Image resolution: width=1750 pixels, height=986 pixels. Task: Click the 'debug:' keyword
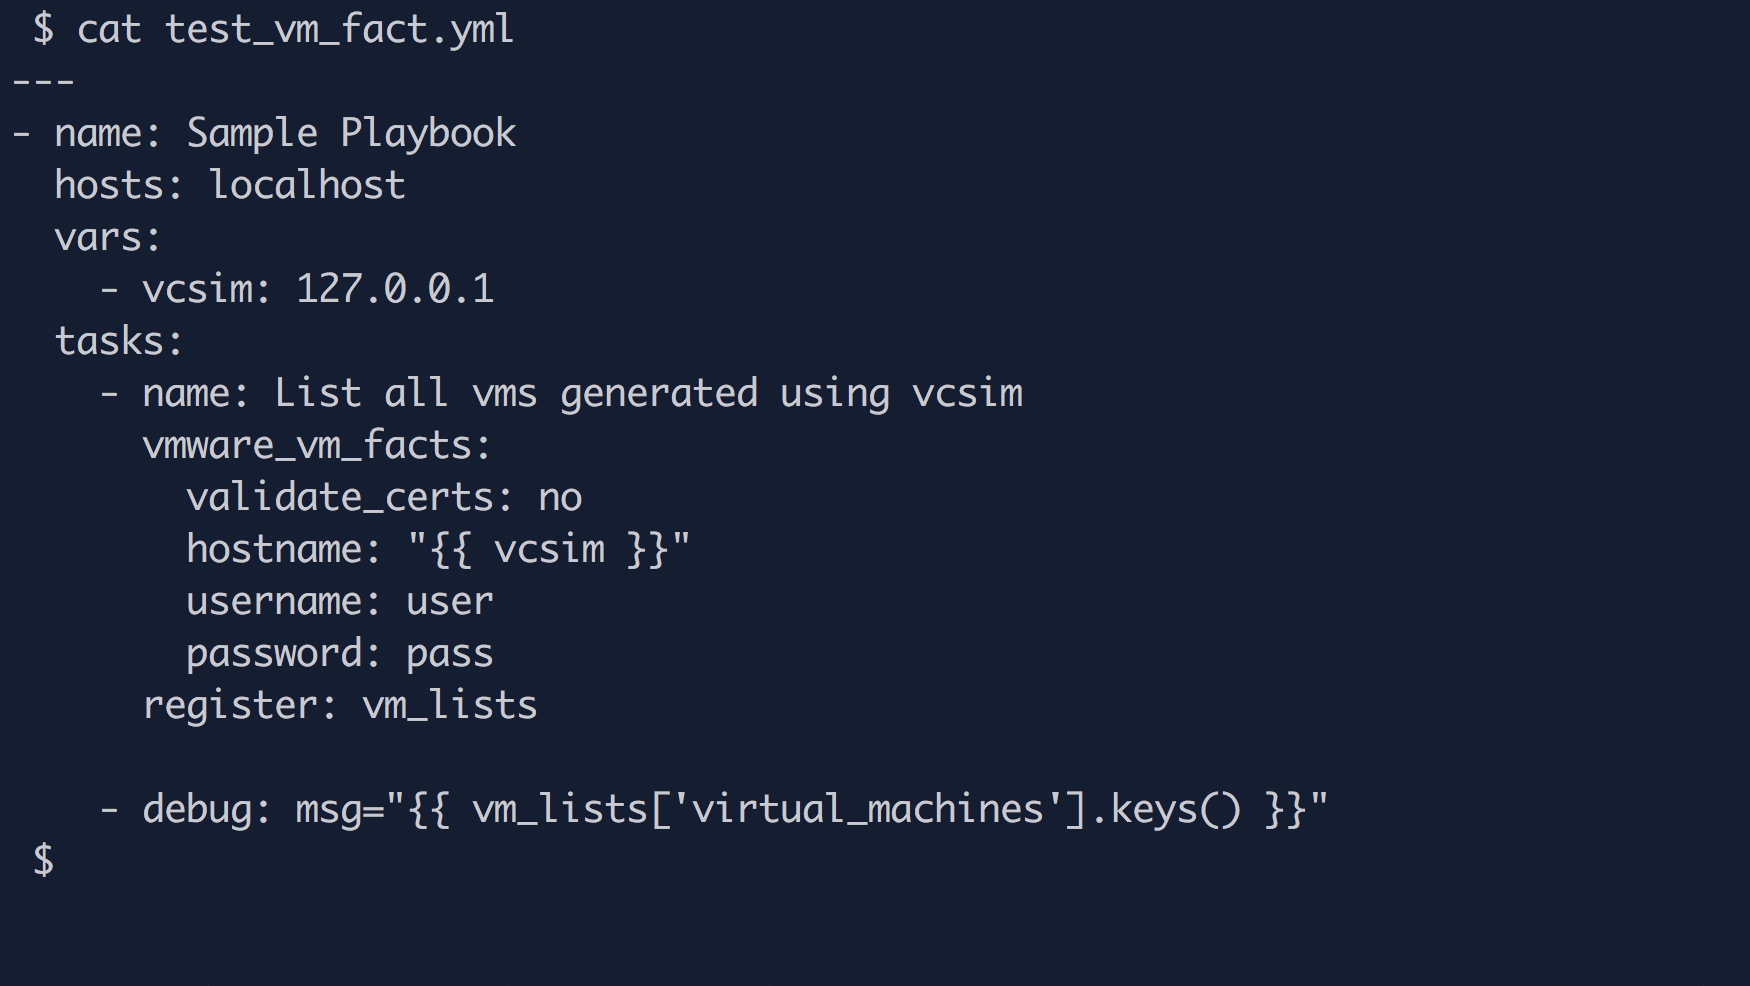click(x=206, y=809)
